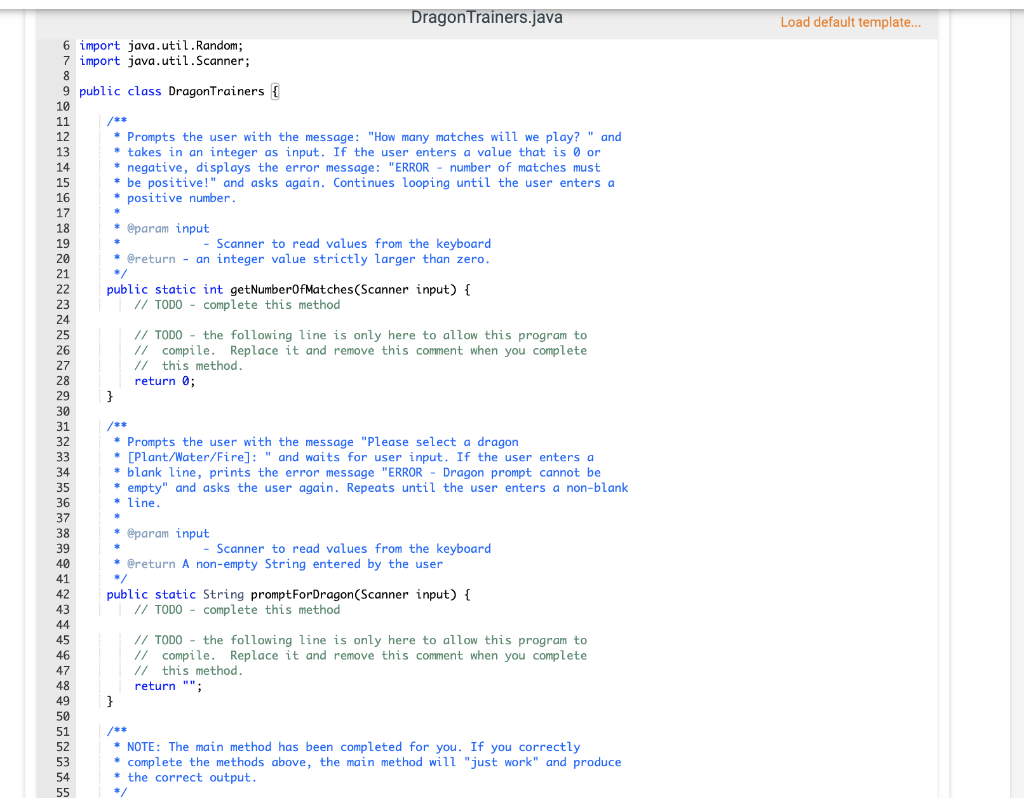1024x798 pixels.
Task: Click the '// TODO - complete this method' on line 43
Action: (x=237, y=610)
